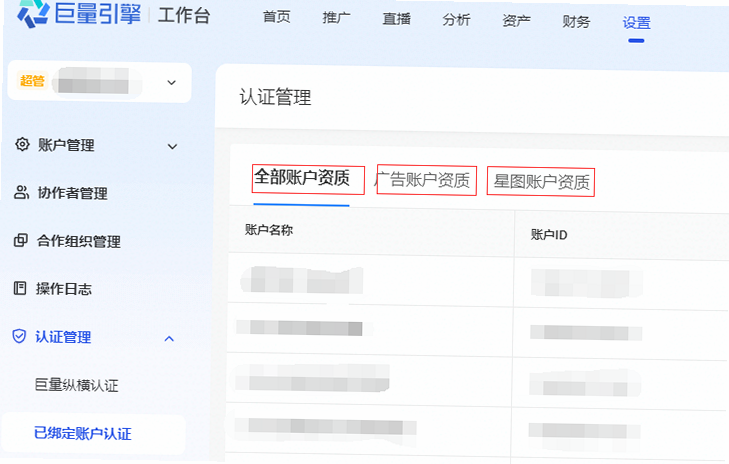Click the 操作日志 log icon
This screenshot has height=464, width=729.
point(20,288)
